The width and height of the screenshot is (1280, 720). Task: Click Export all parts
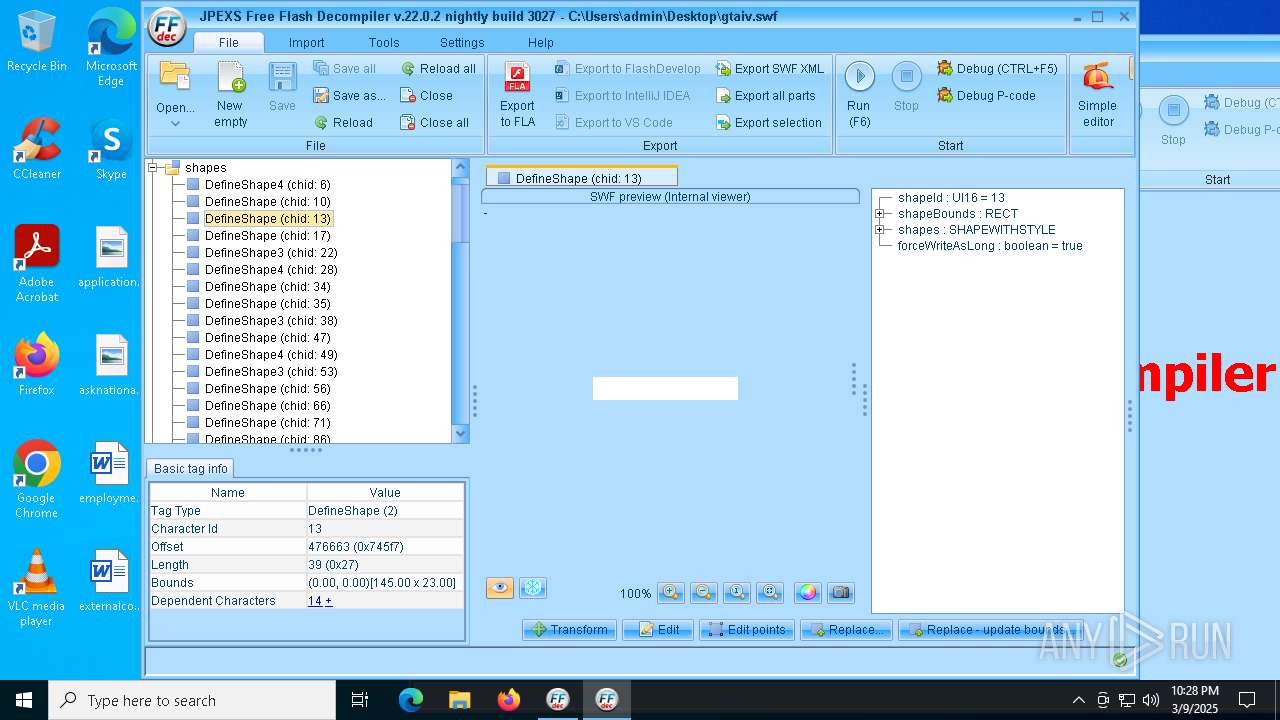(765, 95)
